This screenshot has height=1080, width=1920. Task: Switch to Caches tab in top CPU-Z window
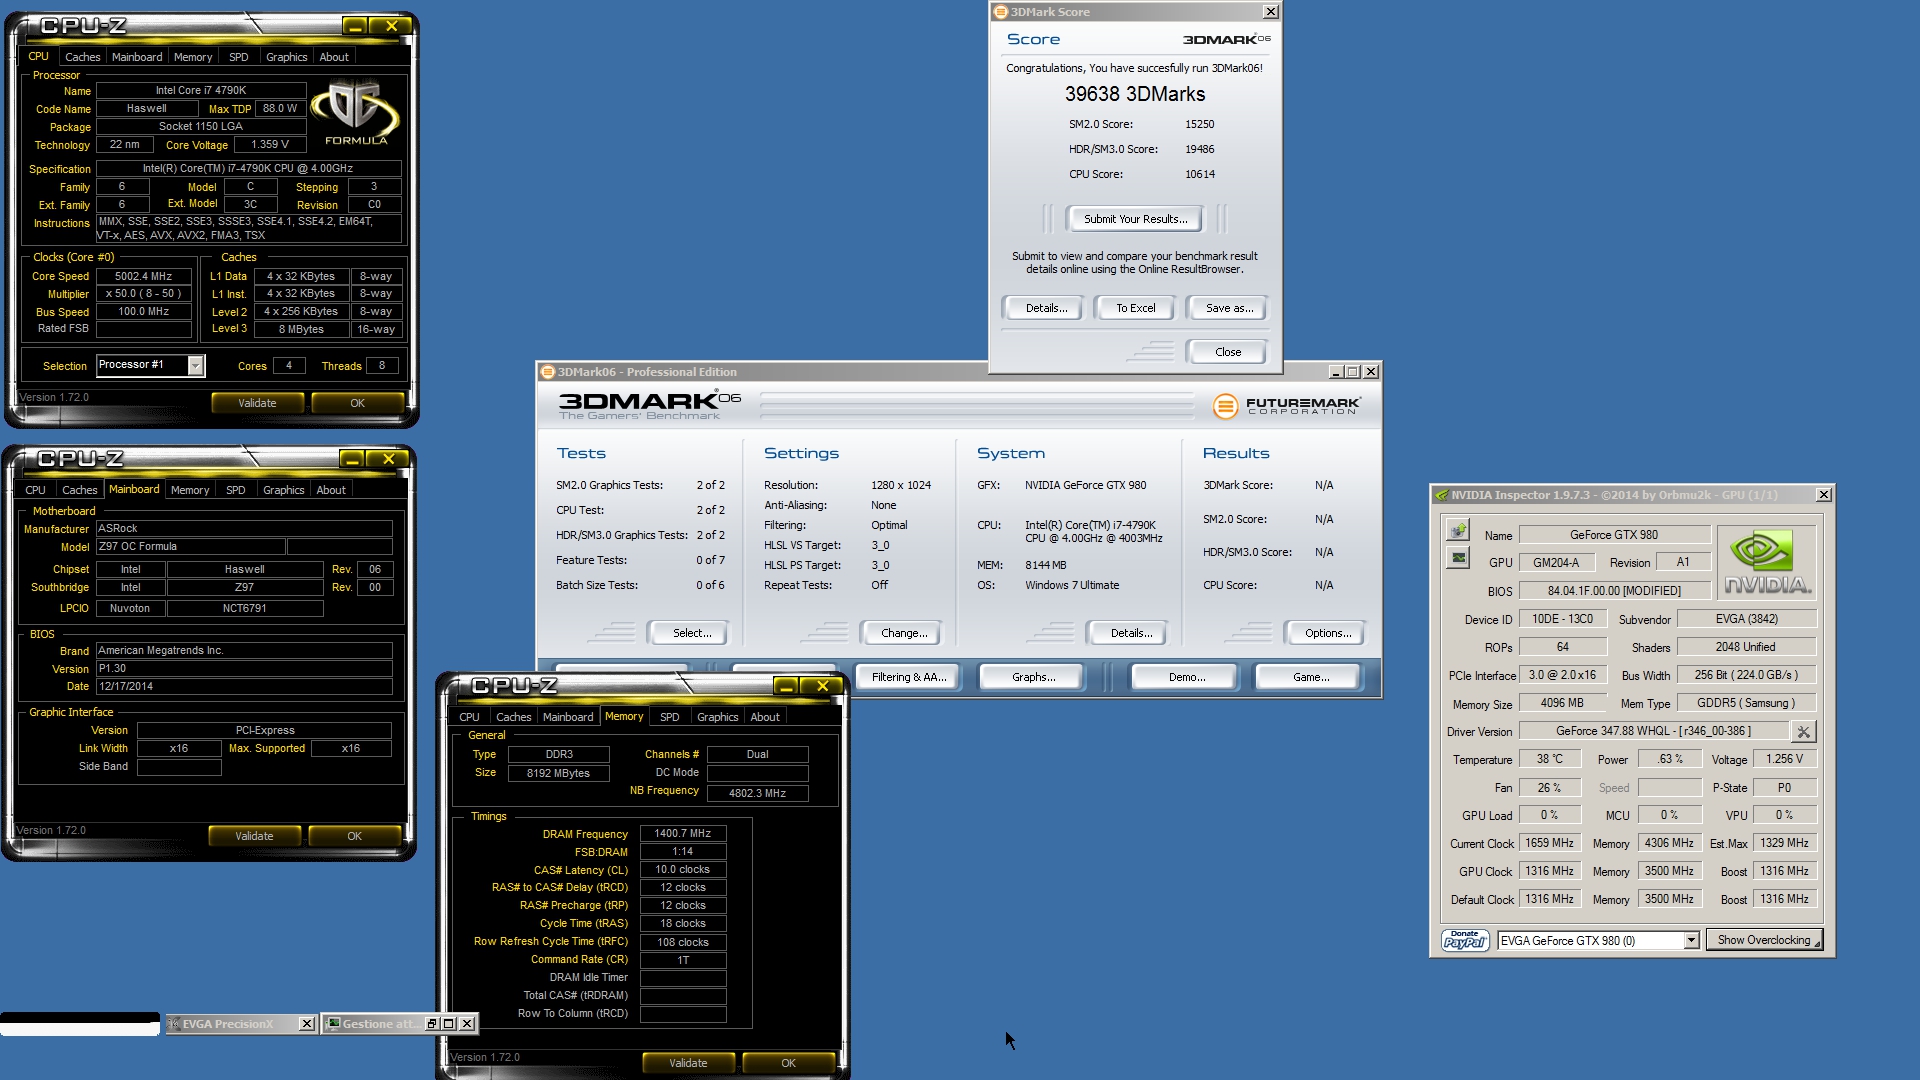(82, 57)
